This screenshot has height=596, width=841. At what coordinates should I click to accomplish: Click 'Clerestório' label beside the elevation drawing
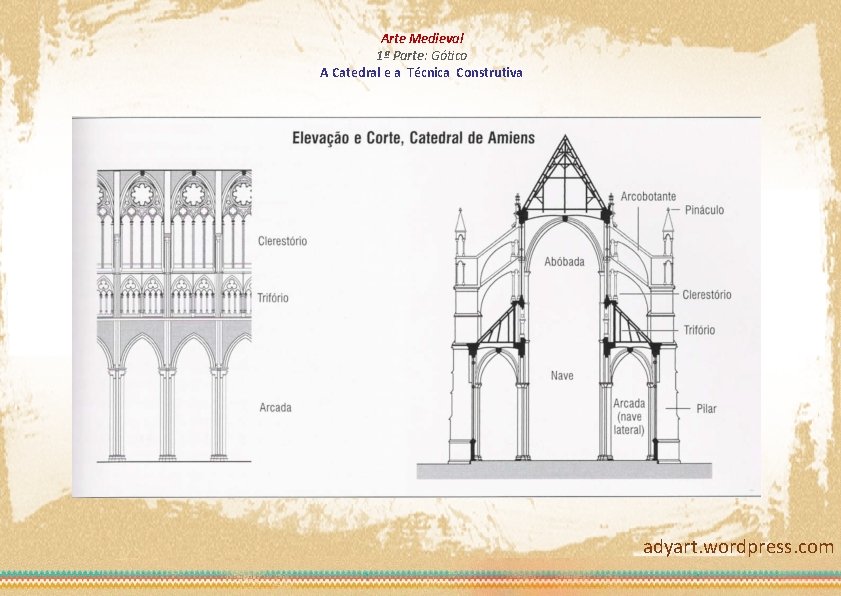click(x=283, y=241)
